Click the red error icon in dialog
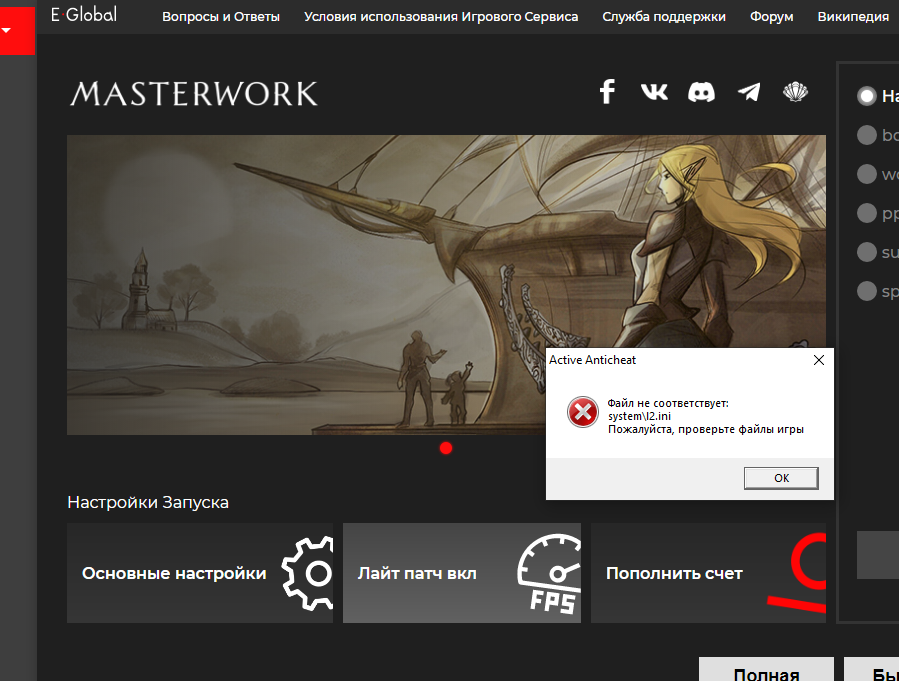The image size is (899, 681). [x=582, y=412]
